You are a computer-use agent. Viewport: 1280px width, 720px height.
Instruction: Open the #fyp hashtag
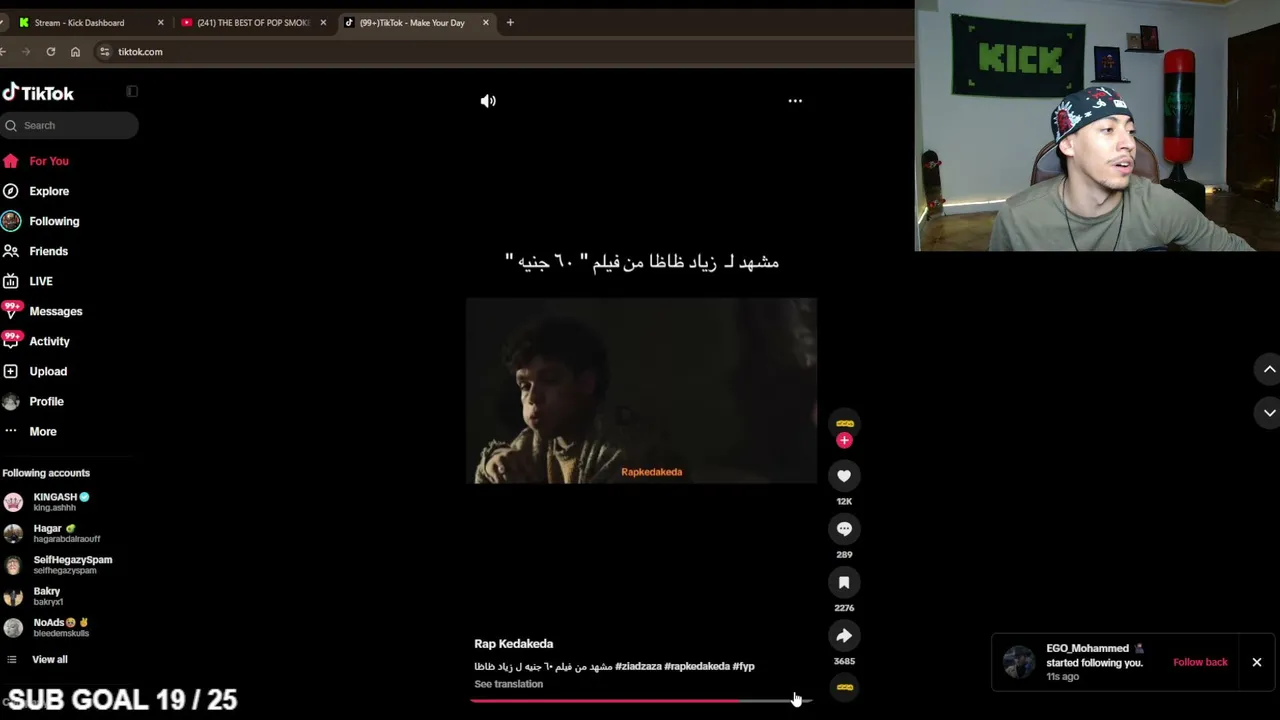(x=744, y=666)
